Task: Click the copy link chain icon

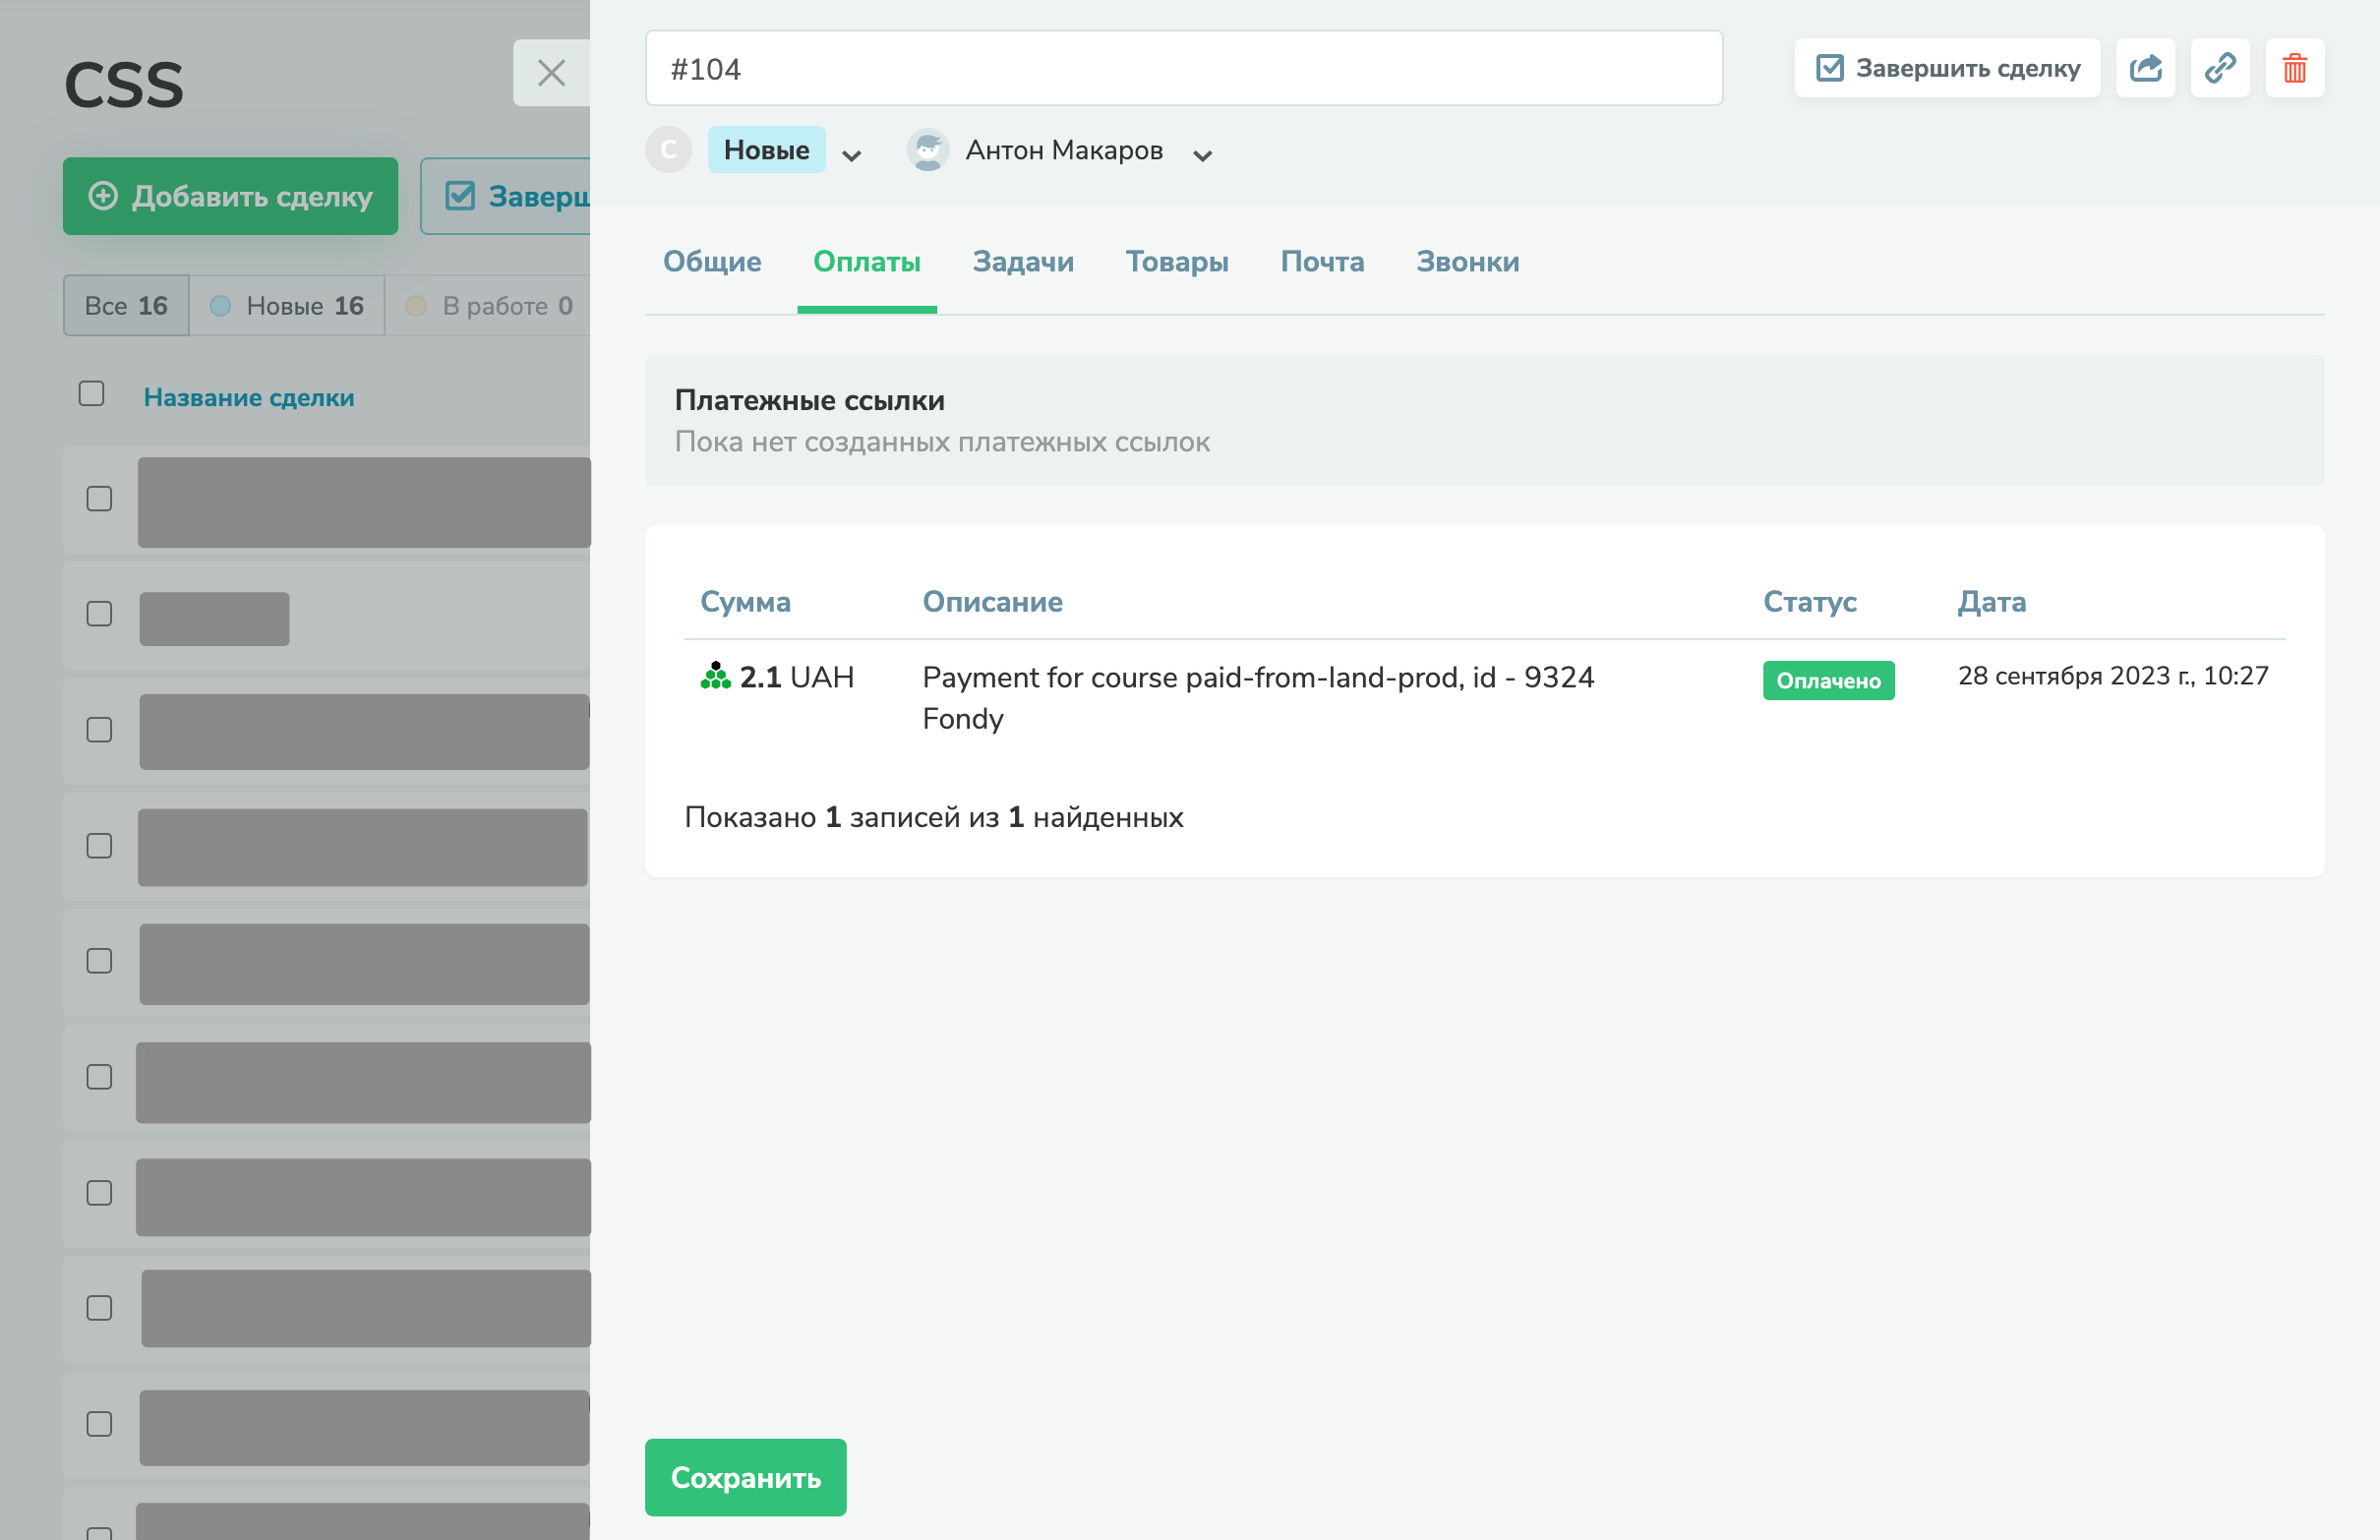Action: click(2220, 68)
